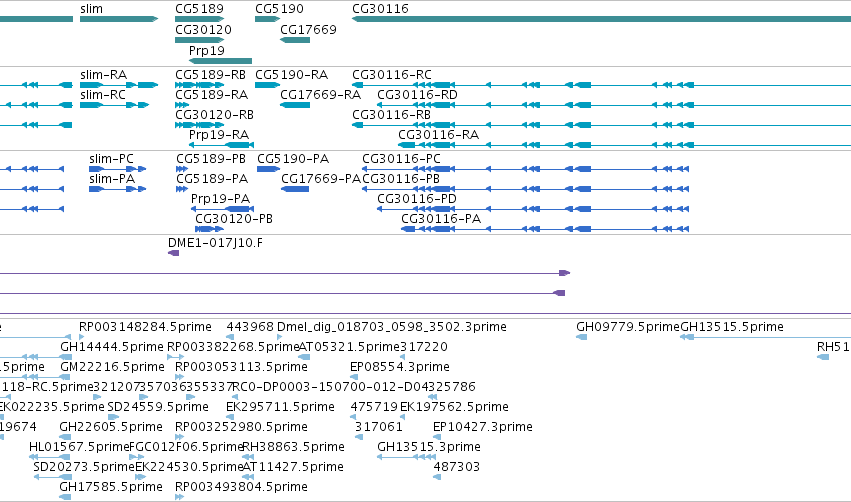851x502 pixels.
Task: Select the Prp19-RA transcript label
Action: (x=219, y=135)
